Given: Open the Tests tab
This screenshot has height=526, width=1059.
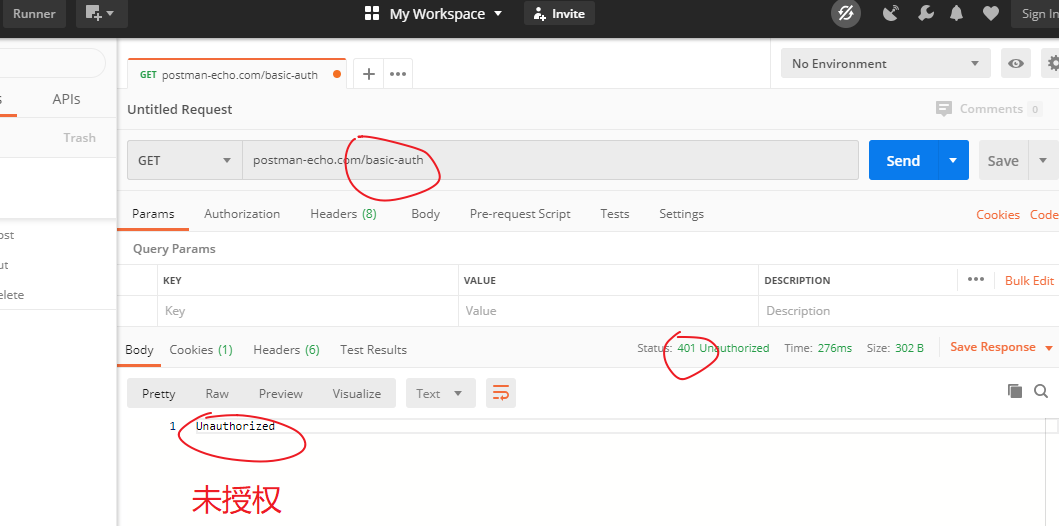Looking at the screenshot, I should [615, 214].
